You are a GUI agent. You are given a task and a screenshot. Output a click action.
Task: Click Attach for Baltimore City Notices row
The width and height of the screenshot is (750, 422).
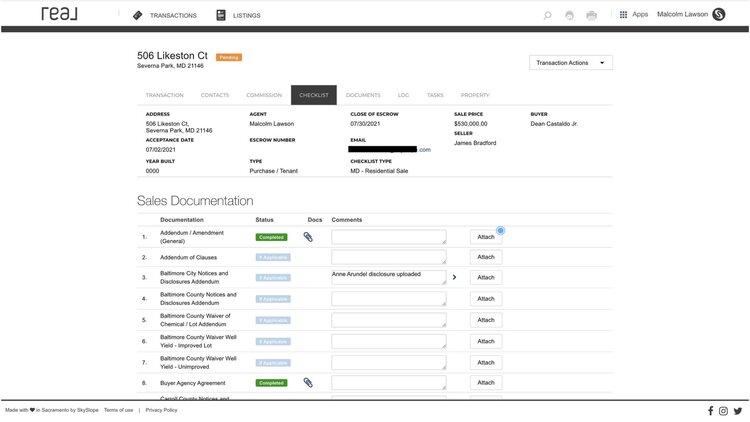(486, 278)
